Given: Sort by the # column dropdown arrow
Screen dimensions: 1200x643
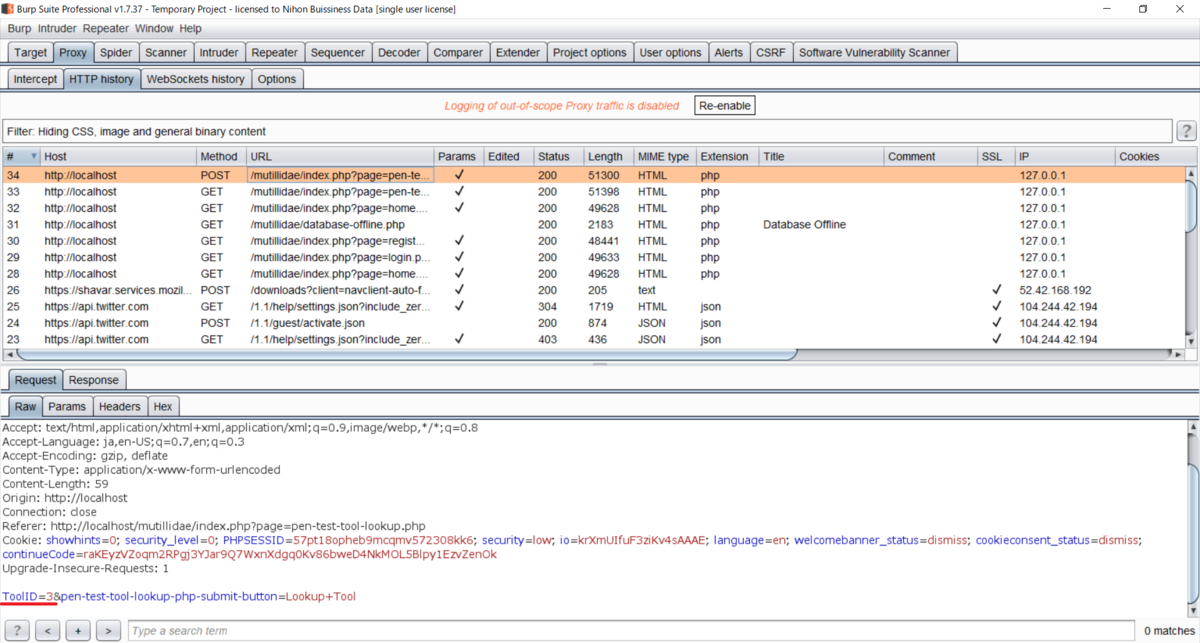Looking at the screenshot, I should click(x=33, y=157).
